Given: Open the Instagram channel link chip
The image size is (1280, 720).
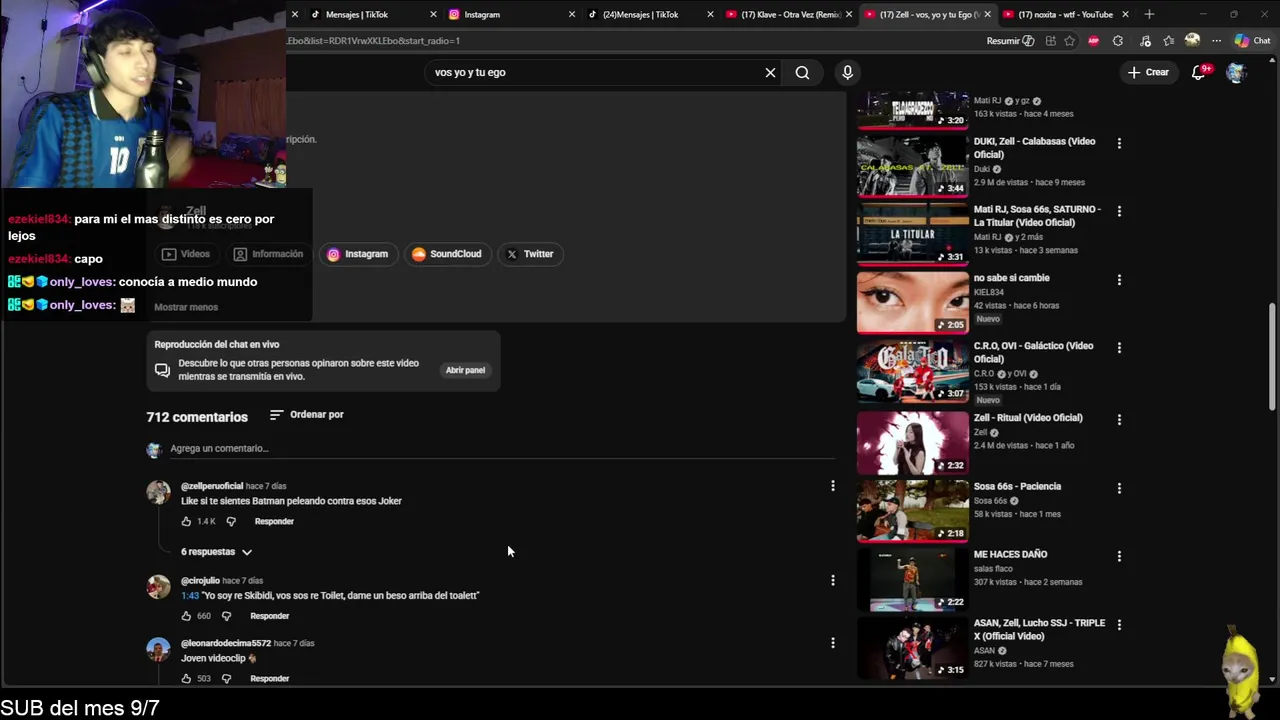Looking at the screenshot, I should click(358, 254).
